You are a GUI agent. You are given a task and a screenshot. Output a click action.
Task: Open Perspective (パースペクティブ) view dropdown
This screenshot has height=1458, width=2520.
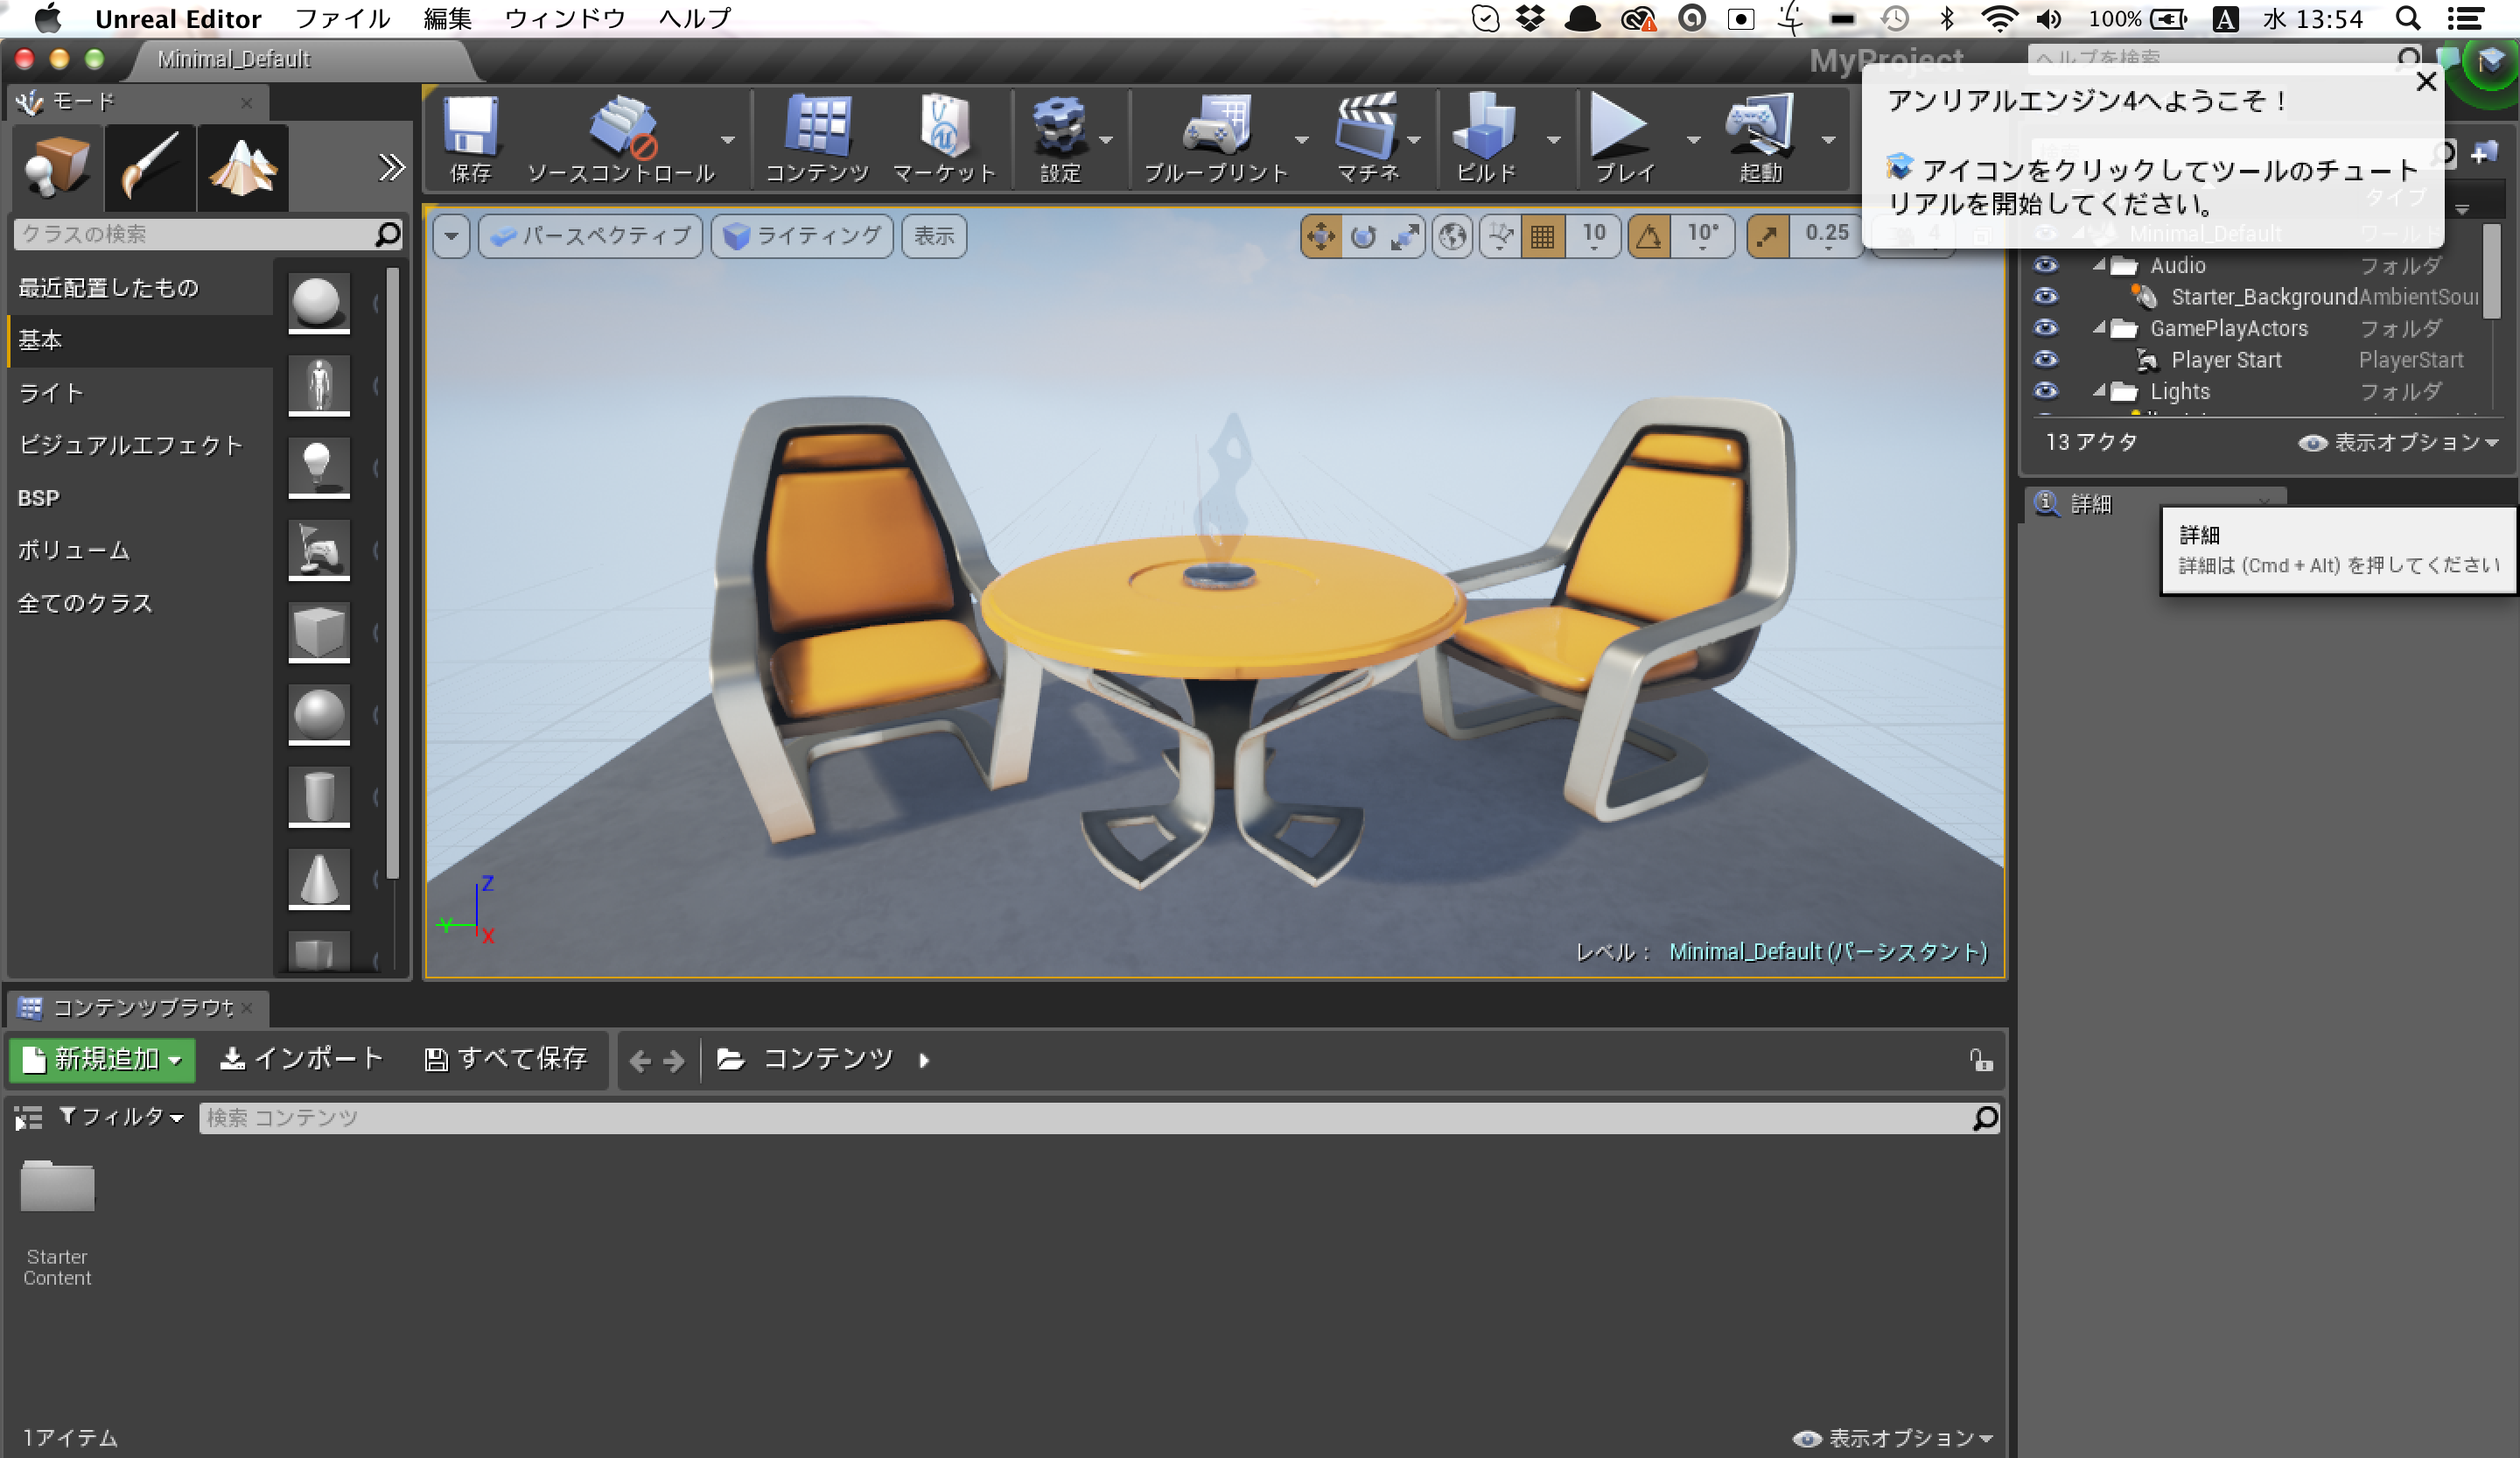pyautogui.click(x=591, y=236)
